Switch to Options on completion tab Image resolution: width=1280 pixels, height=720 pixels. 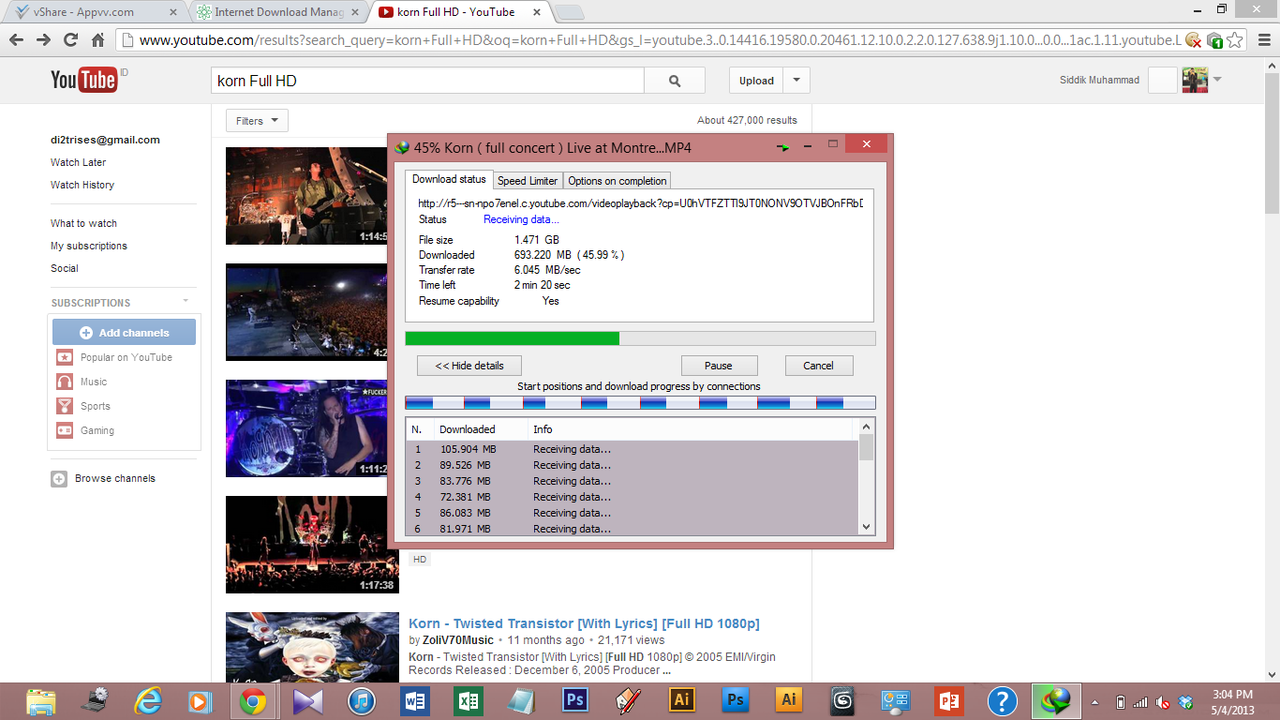coord(617,181)
